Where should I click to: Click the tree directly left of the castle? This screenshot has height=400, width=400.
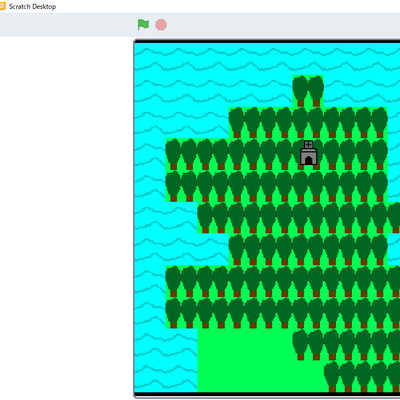click(x=285, y=153)
